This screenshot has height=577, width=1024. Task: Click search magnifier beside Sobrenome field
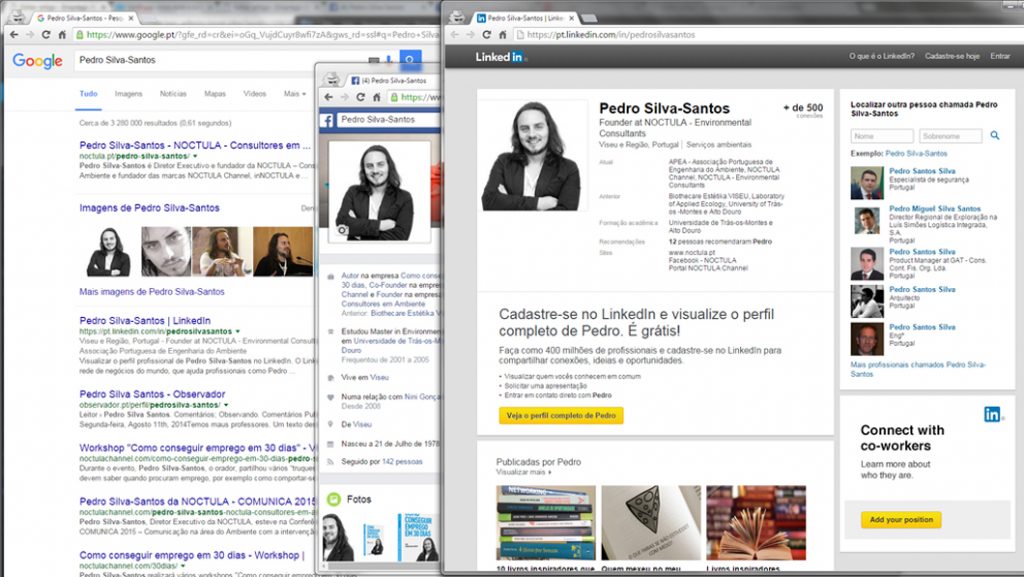tap(995, 135)
